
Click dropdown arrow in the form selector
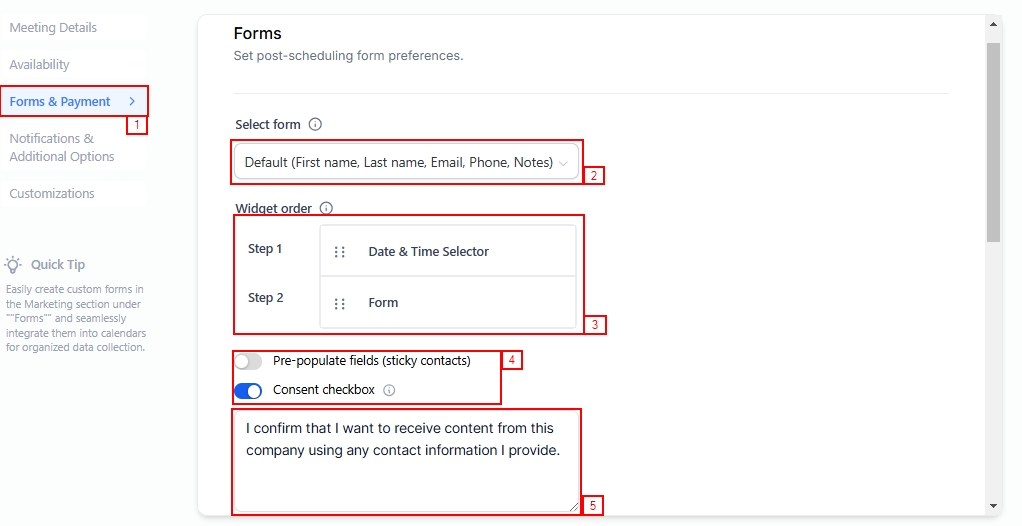click(x=564, y=163)
